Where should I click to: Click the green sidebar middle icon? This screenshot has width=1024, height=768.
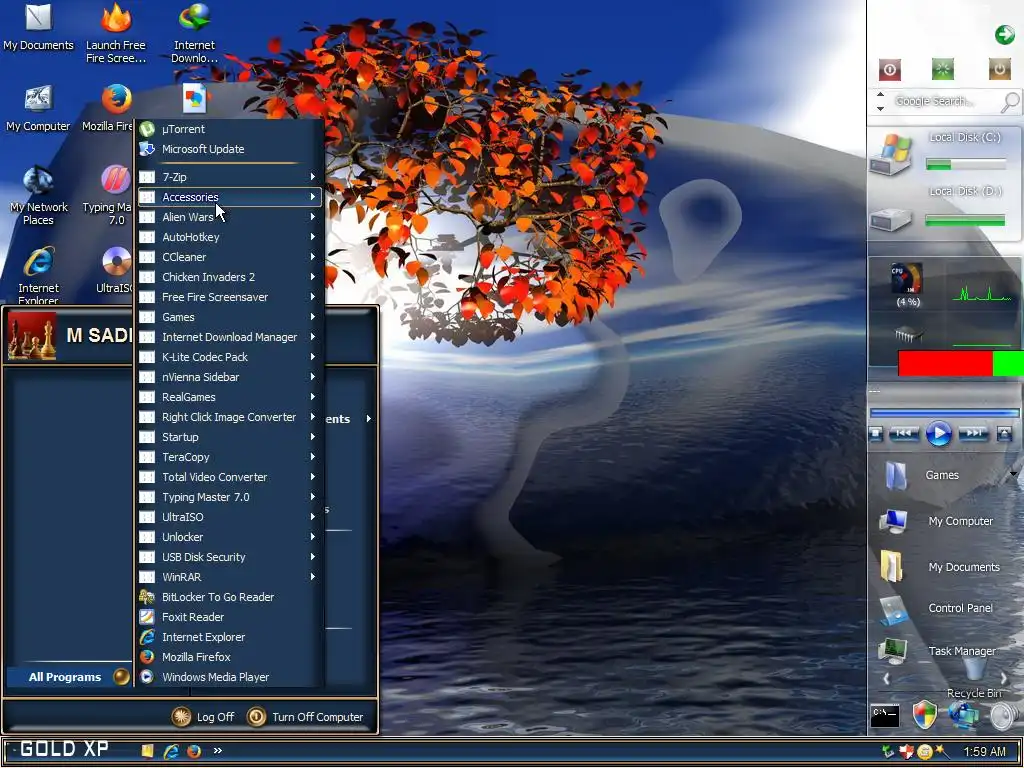click(942, 69)
